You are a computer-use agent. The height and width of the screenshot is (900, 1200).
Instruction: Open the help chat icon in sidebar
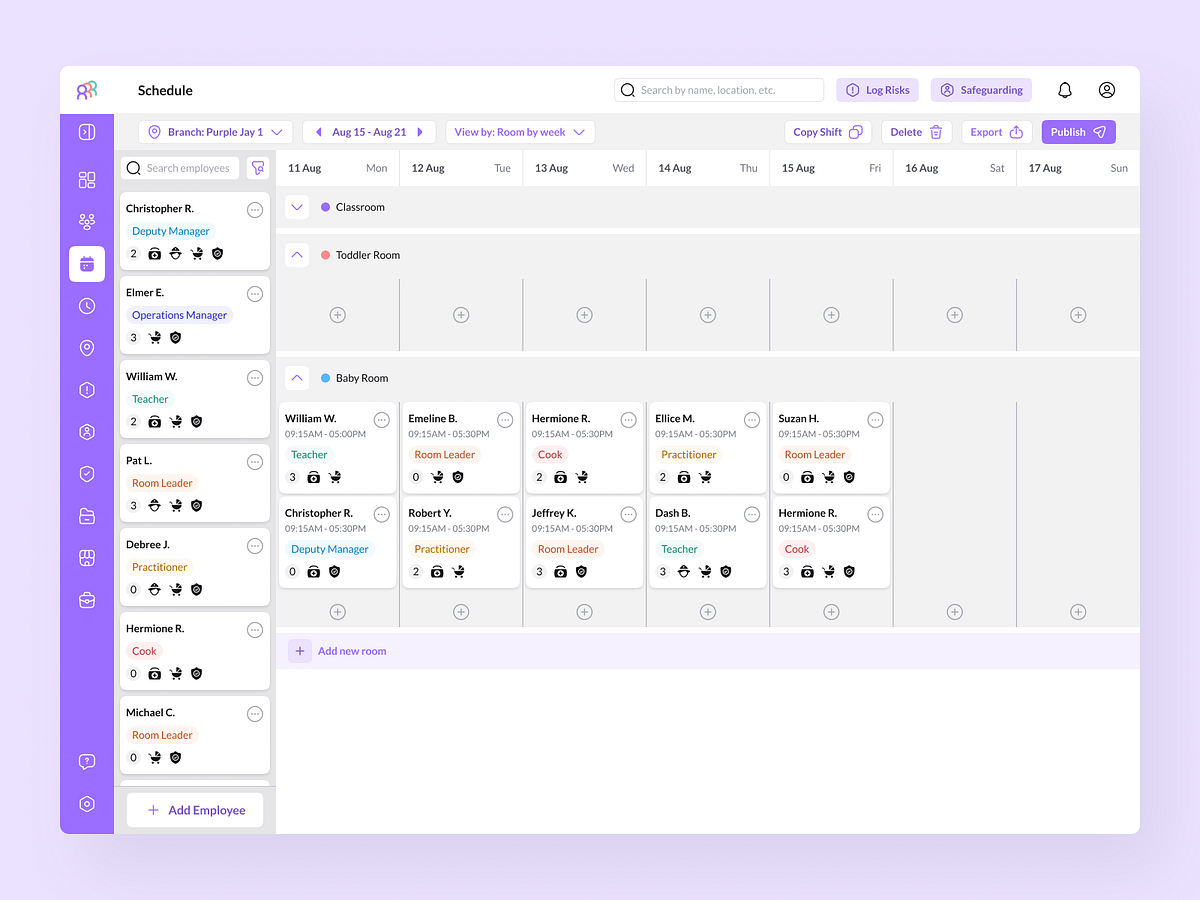tap(86, 761)
